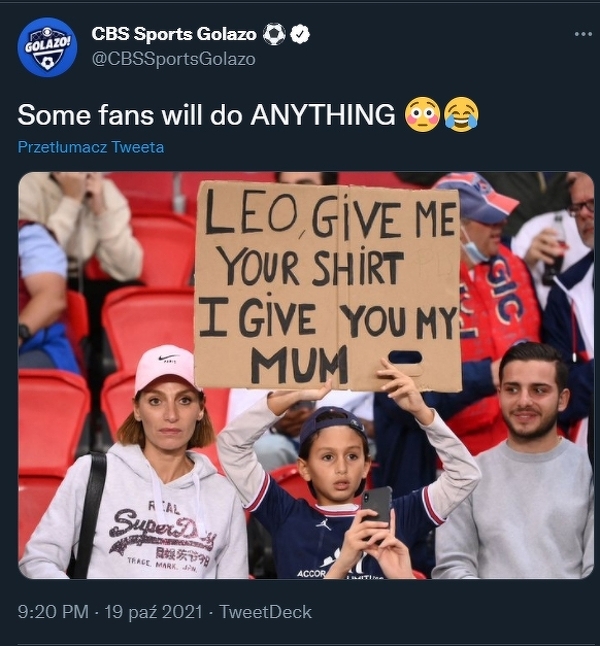Viewport: 600px width, 646px height.
Task: Click the date 19 paź 2021
Action: pos(153,612)
